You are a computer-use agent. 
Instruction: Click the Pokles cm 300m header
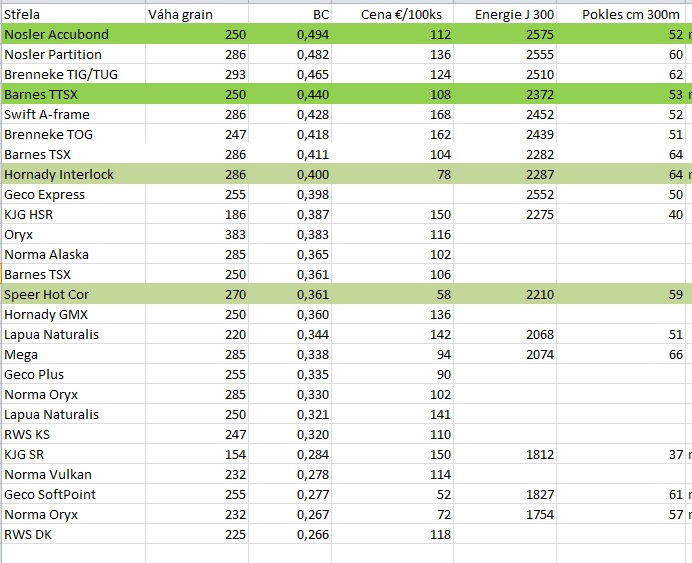pos(624,14)
